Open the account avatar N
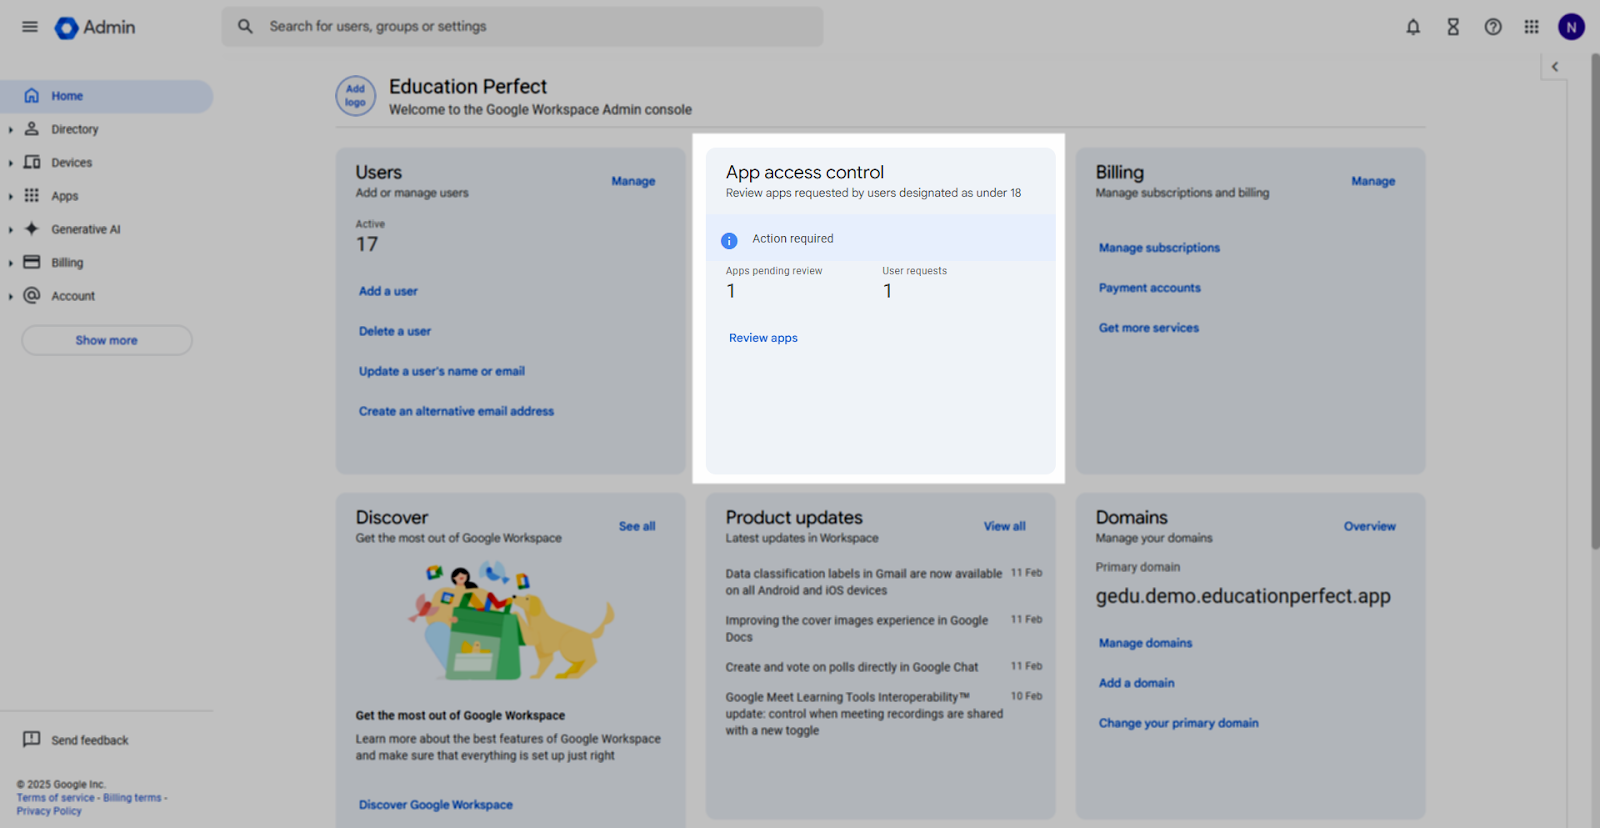This screenshot has height=828, width=1600. [x=1571, y=27]
